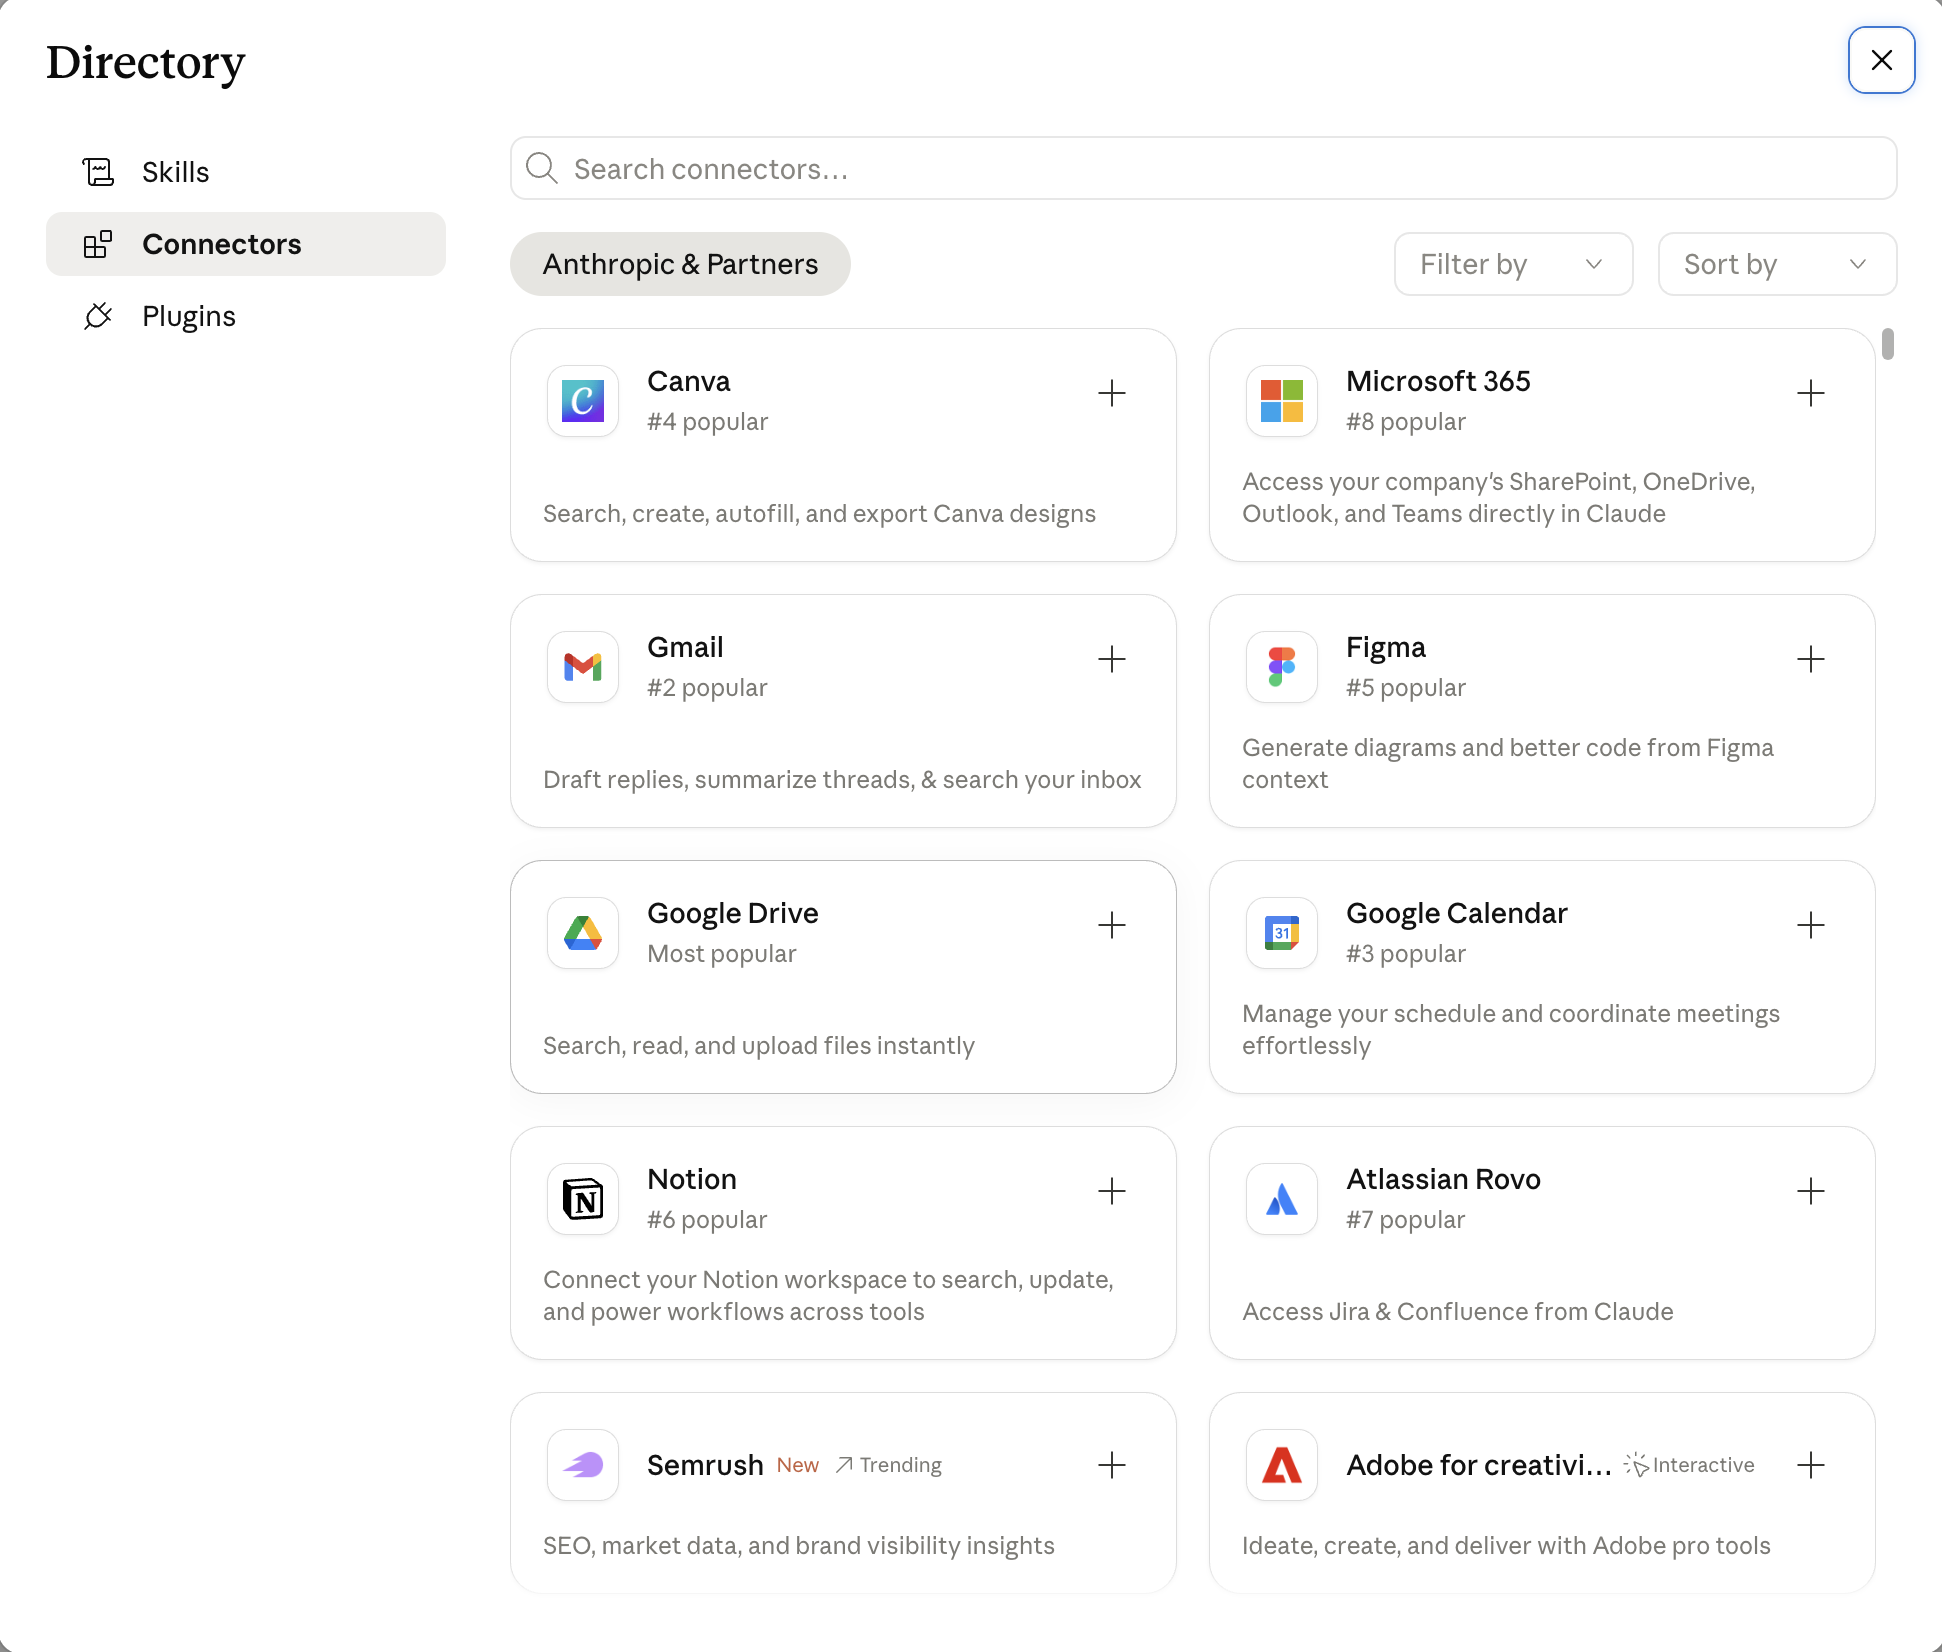Click the connectors list scrollbar thumb
This screenshot has height=1652, width=1942.
pos(1887,344)
